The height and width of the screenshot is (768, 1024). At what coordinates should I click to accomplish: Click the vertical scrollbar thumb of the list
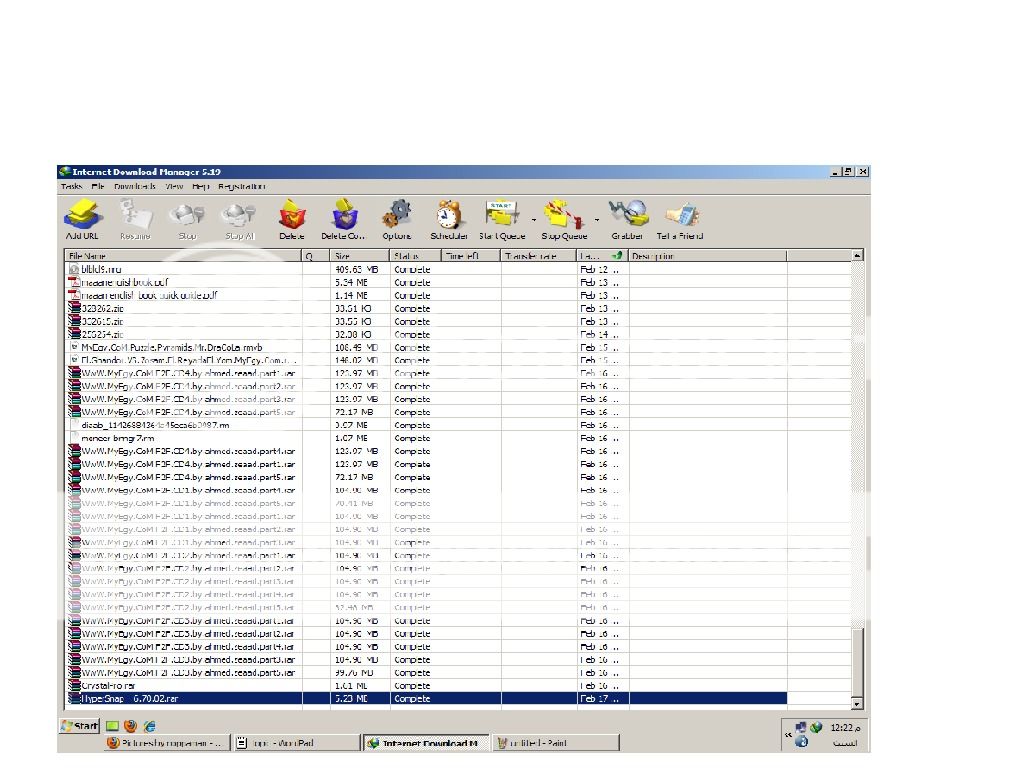click(857, 662)
